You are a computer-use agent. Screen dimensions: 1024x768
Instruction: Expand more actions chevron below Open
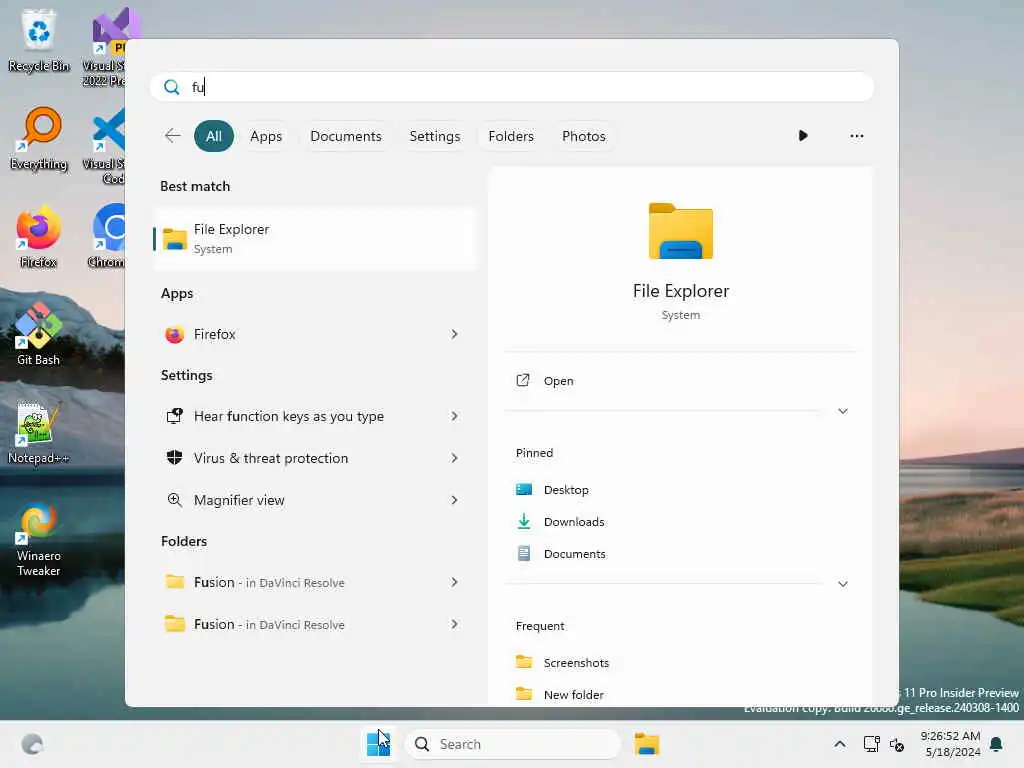pos(842,411)
